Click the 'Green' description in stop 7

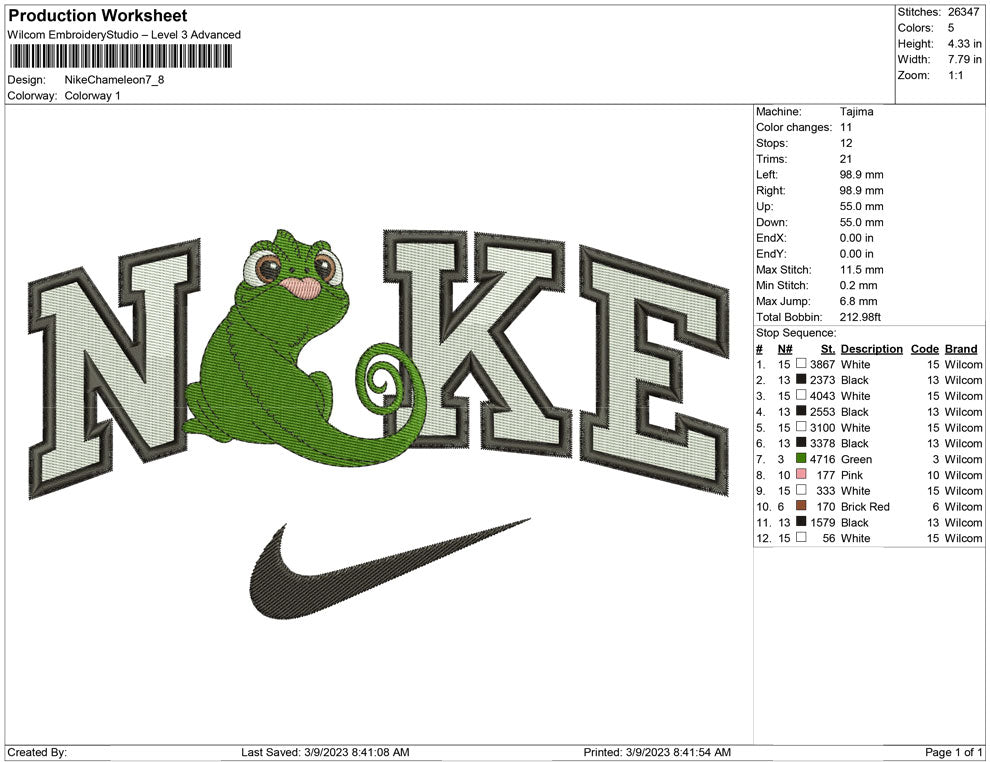click(856, 459)
